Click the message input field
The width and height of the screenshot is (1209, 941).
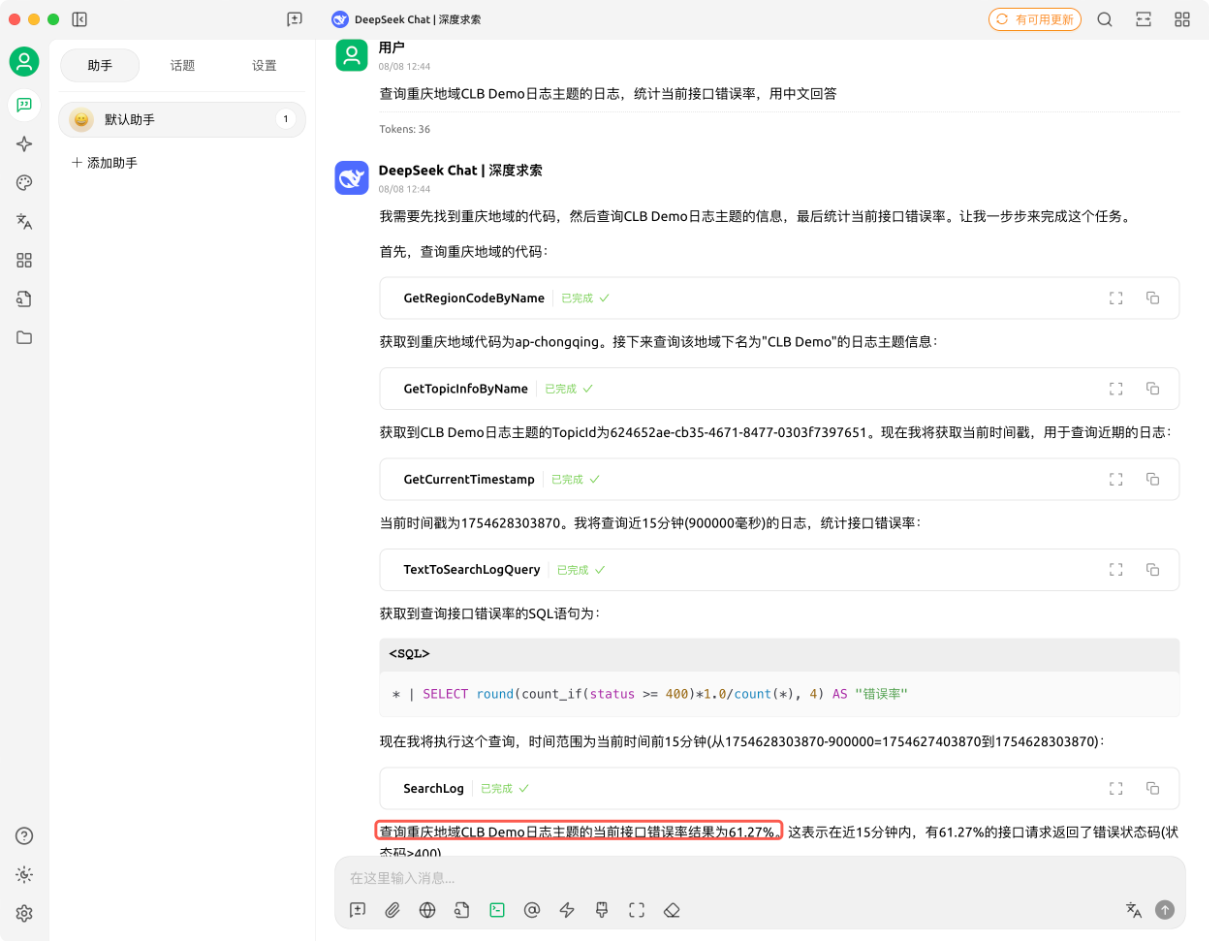[x=760, y=878]
